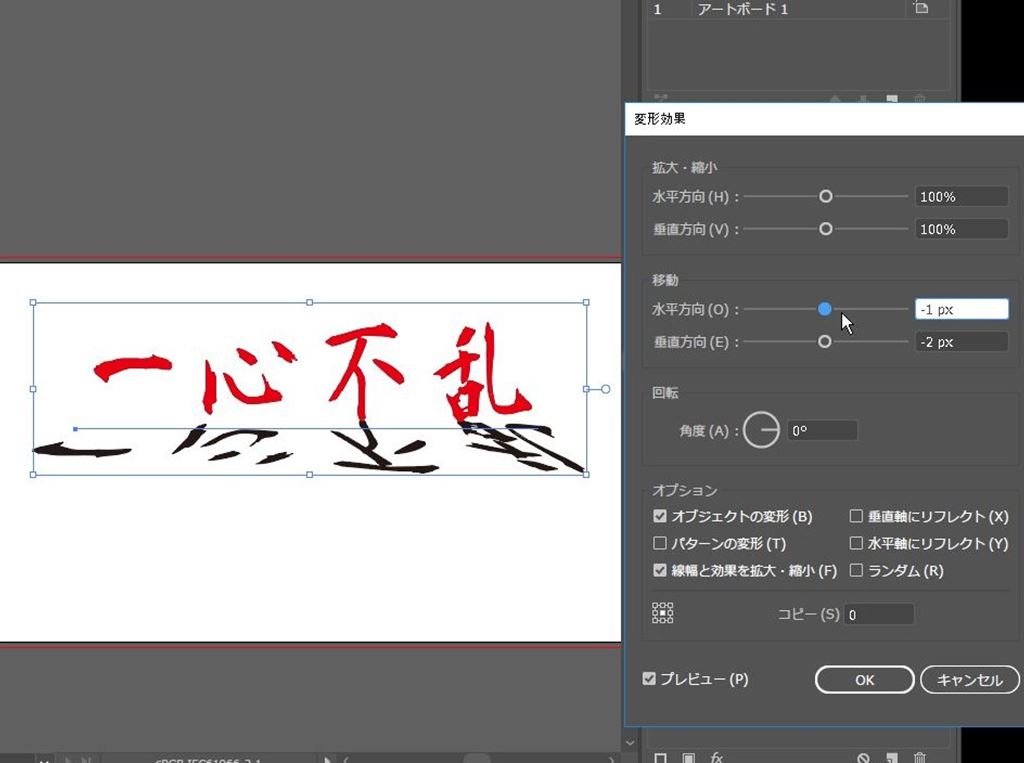Click the trash delete icon in Appearance panel
This screenshot has height=763, width=1024.
point(920,757)
